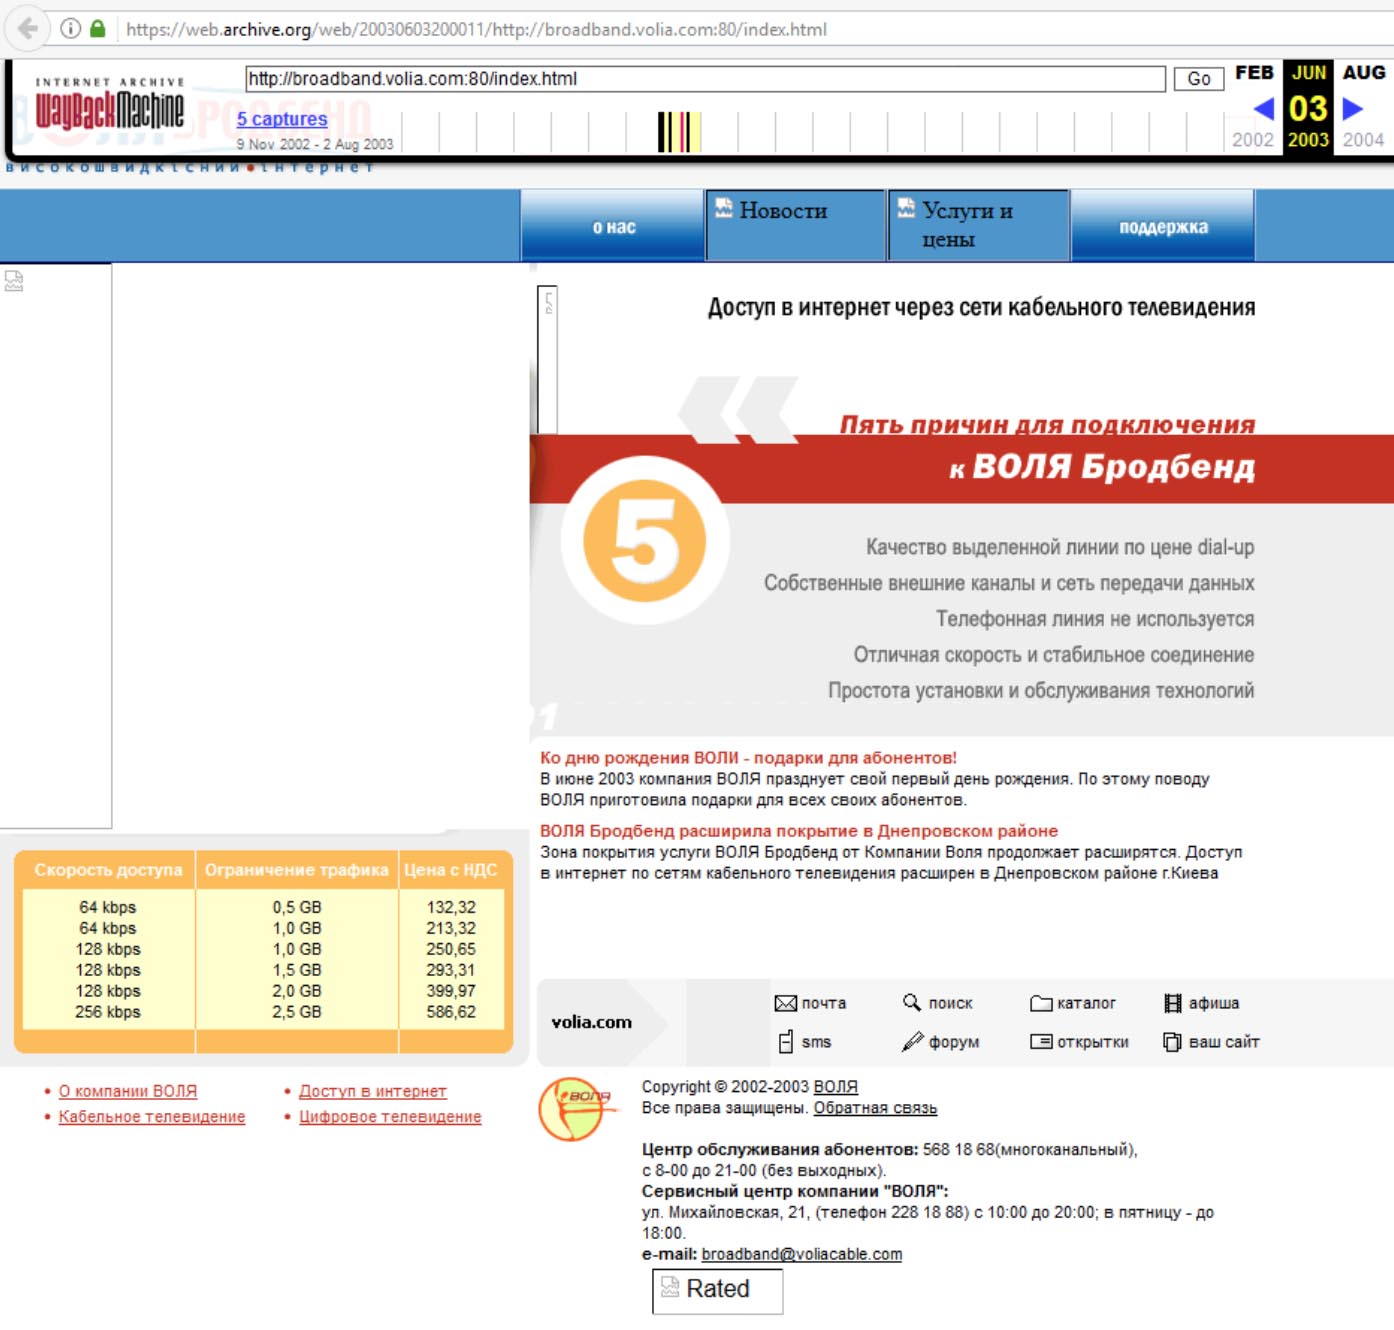This screenshot has width=1394, height=1330.
Task: Click the Go button in Wayback toolbar
Action: pos(1199,79)
